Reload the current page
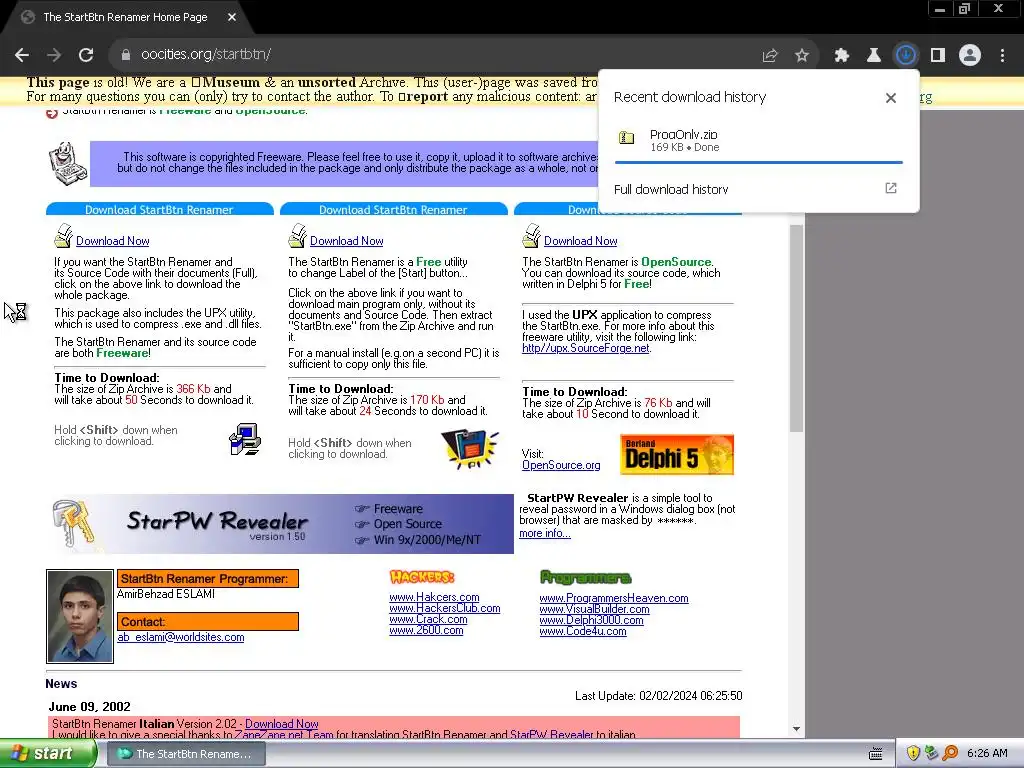 click(x=86, y=55)
